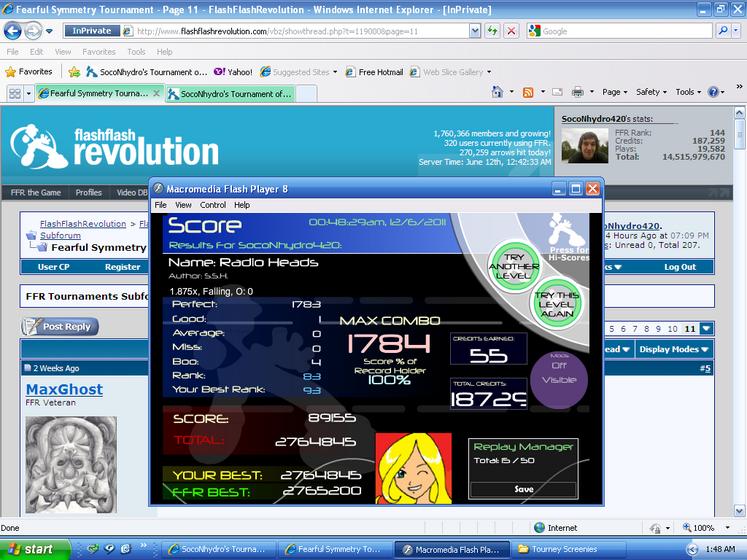Expand the Web Slice Gallery dropdown
Image resolution: width=747 pixels, height=560 pixels.
point(489,72)
